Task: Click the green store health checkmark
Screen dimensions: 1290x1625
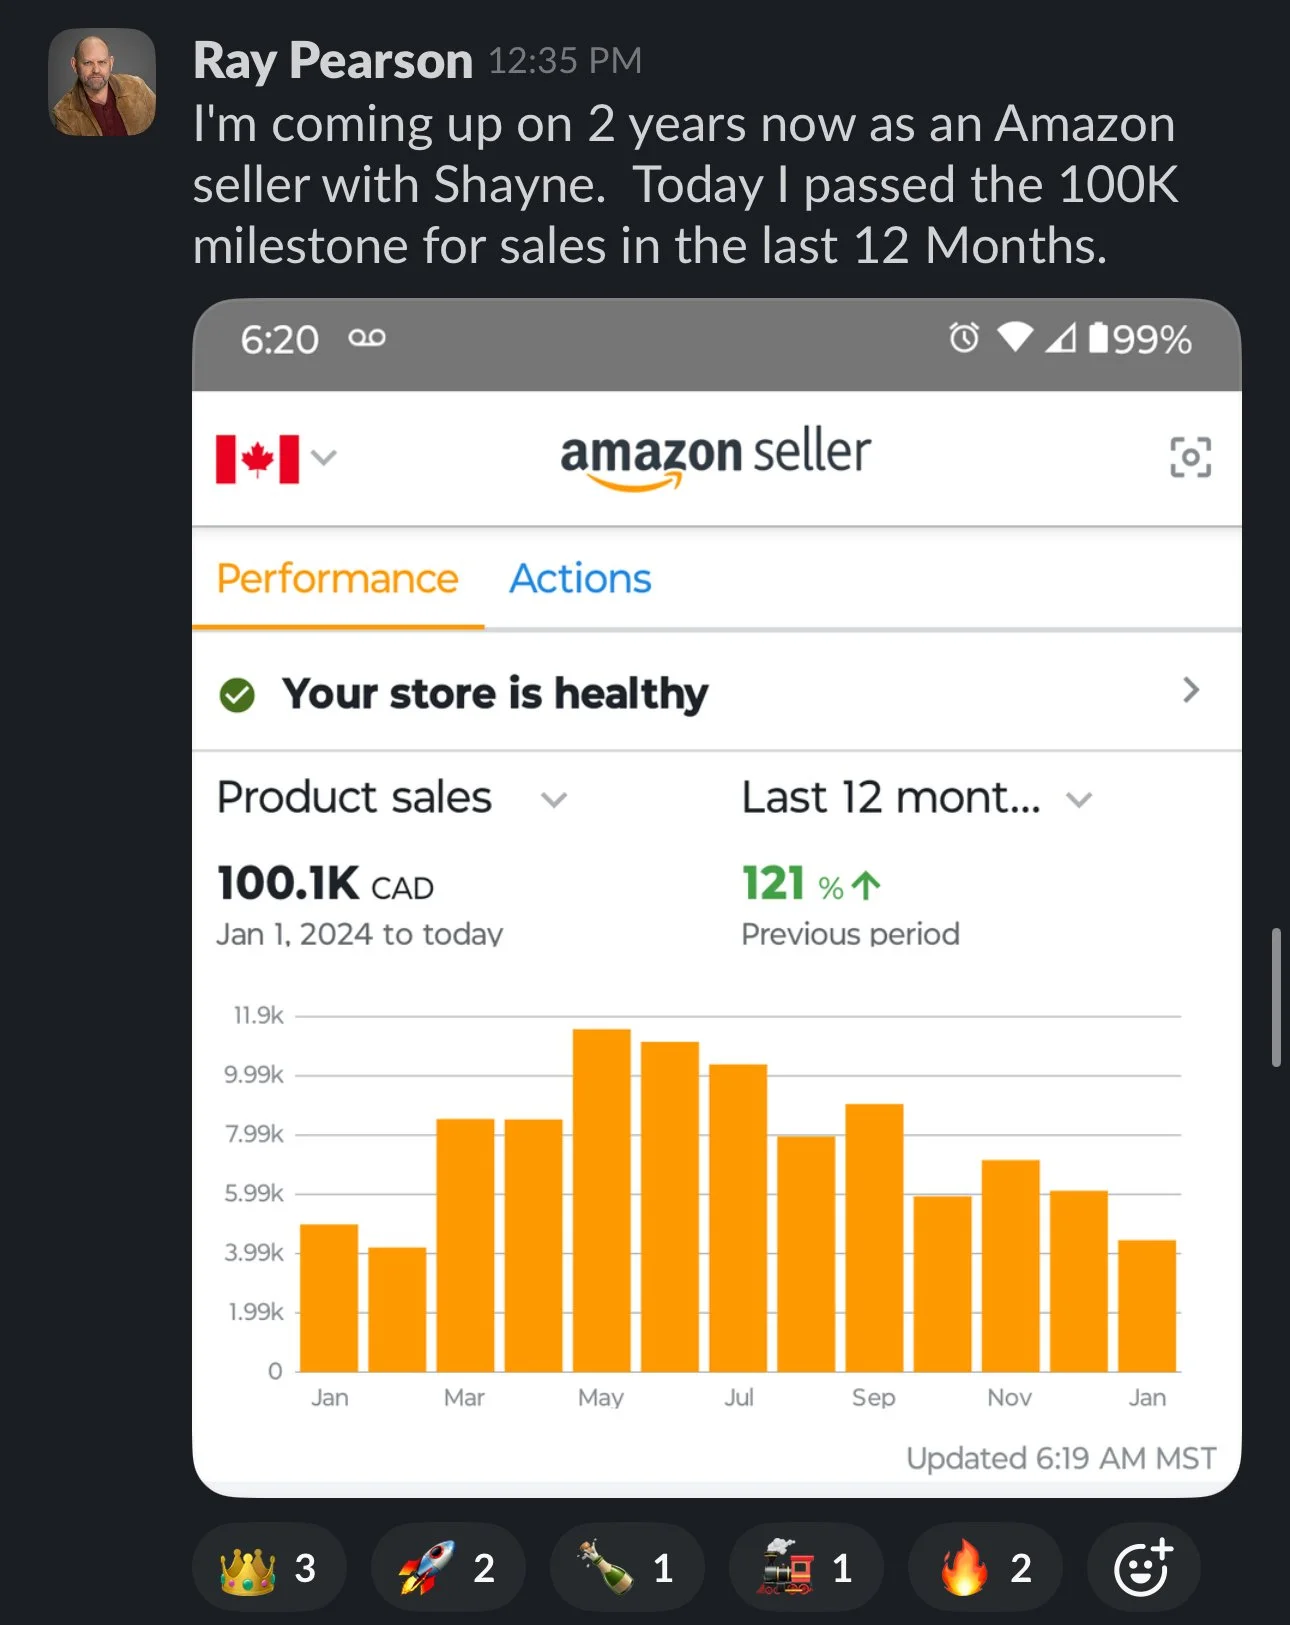Action: pyautogui.click(x=237, y=694)
